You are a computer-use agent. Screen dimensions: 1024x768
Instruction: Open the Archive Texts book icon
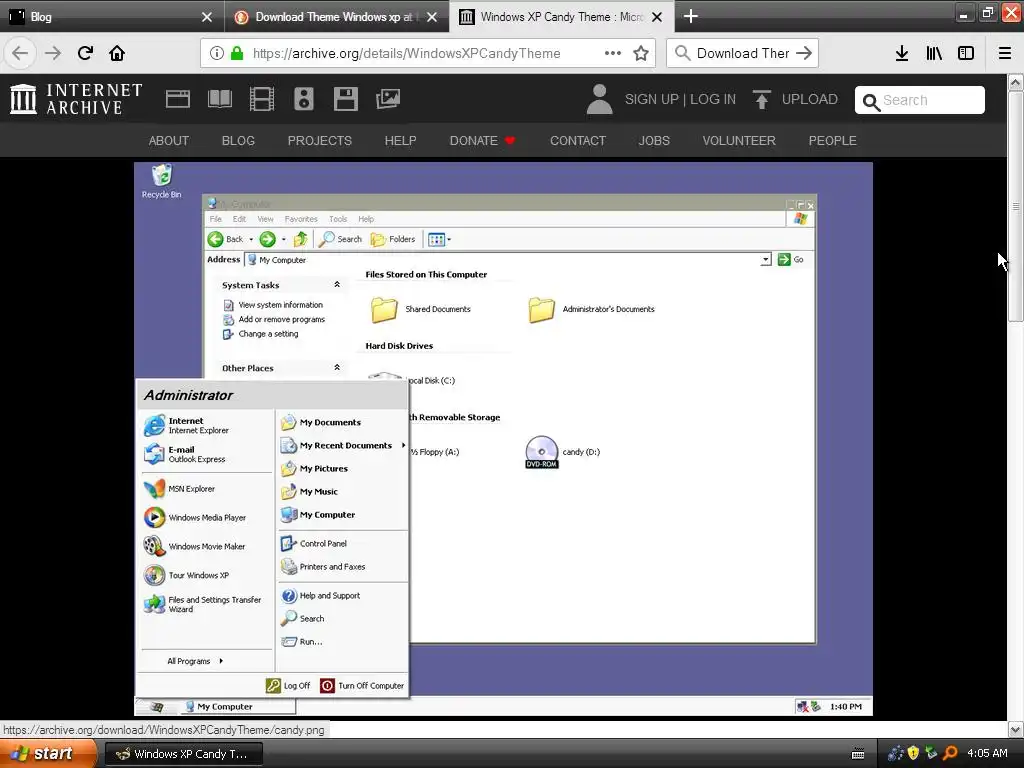click(219, 99)
